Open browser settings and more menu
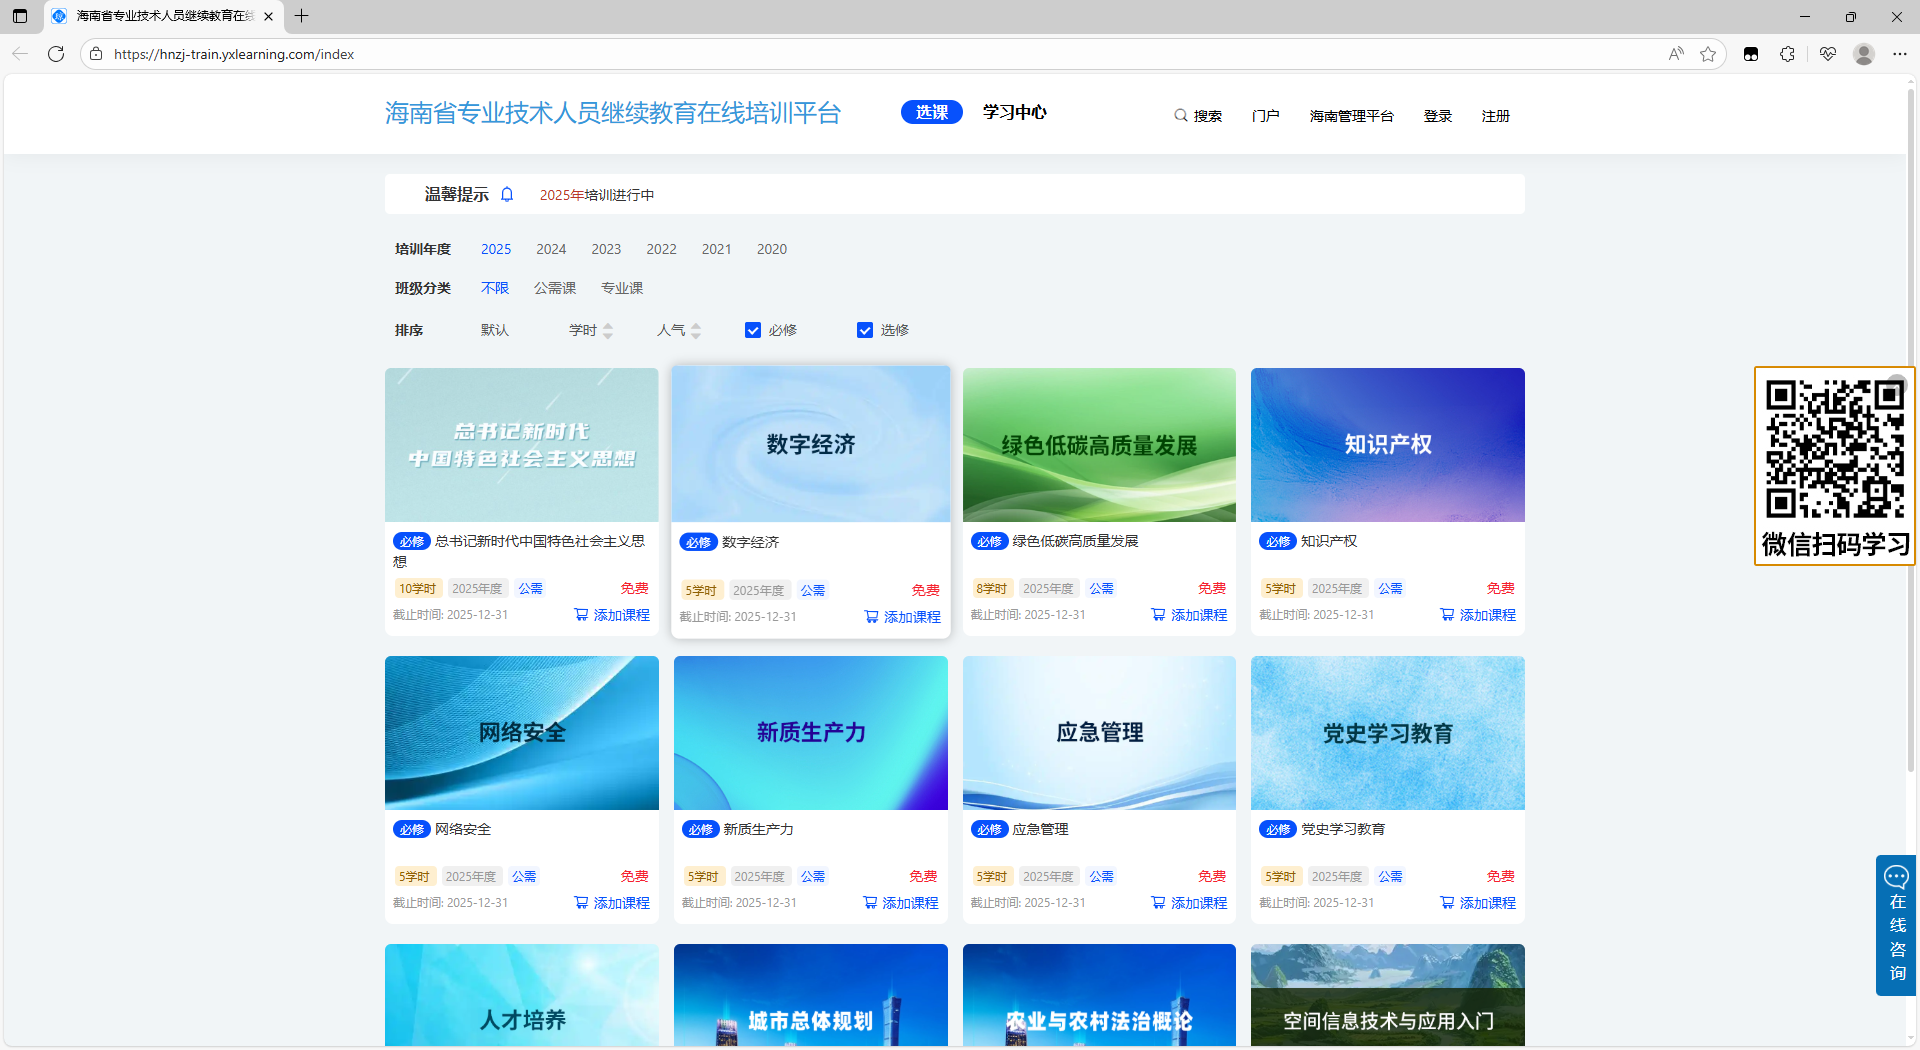 click(1900, 54)
